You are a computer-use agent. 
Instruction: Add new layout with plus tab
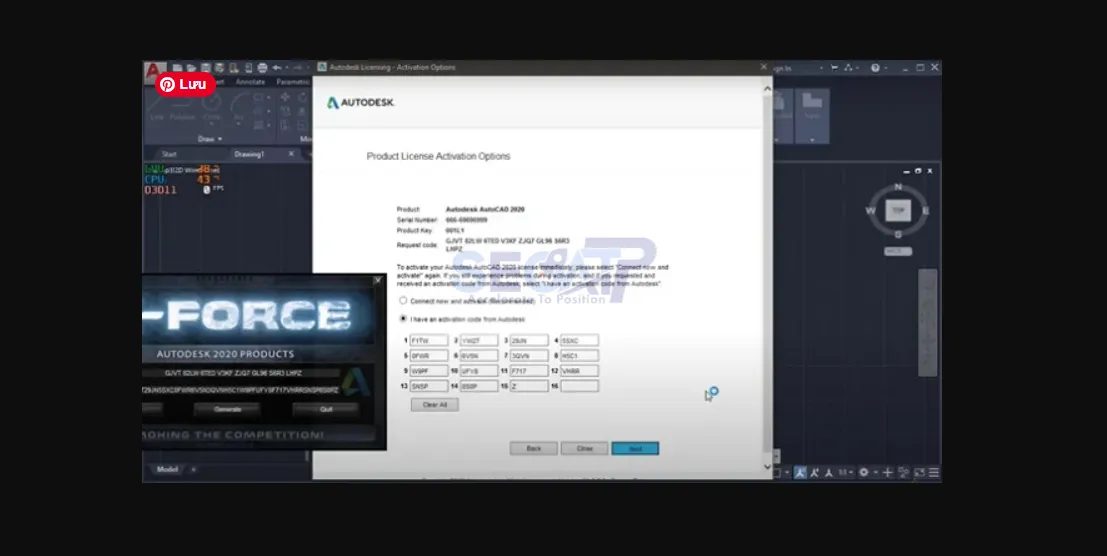(x=193, y=469)
